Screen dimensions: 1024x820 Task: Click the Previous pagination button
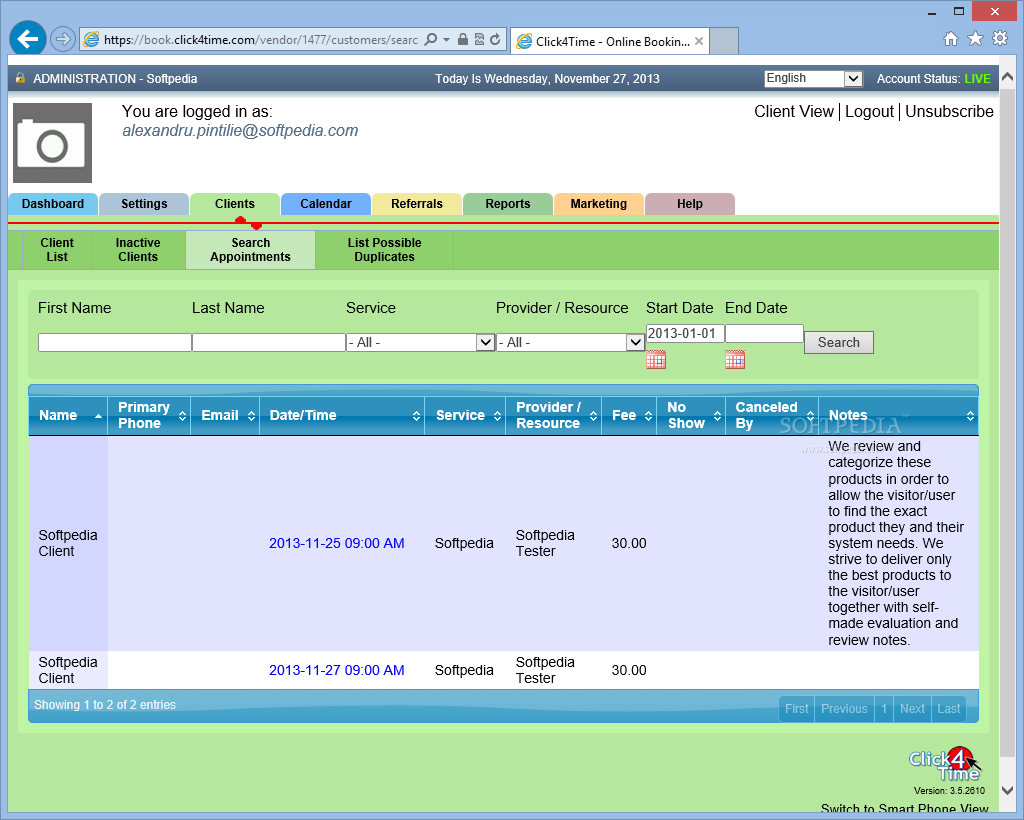pyautogui.click(x=844, y=709)
